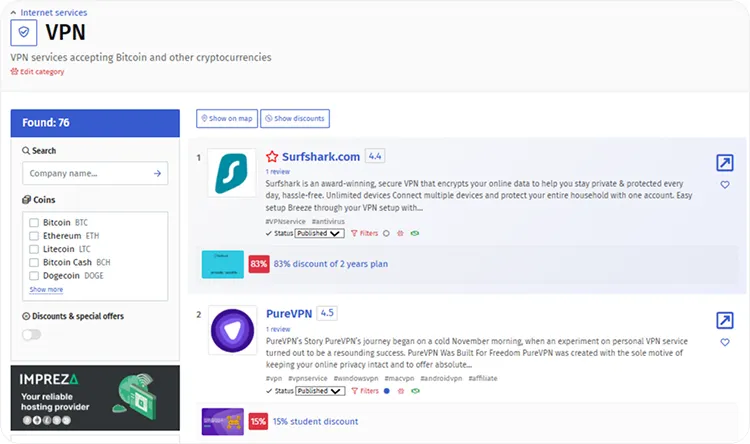Check the Bitcoin Cash BCH filter
The height and width of the screenshot is (444, 750).
[x=34, y=263]
